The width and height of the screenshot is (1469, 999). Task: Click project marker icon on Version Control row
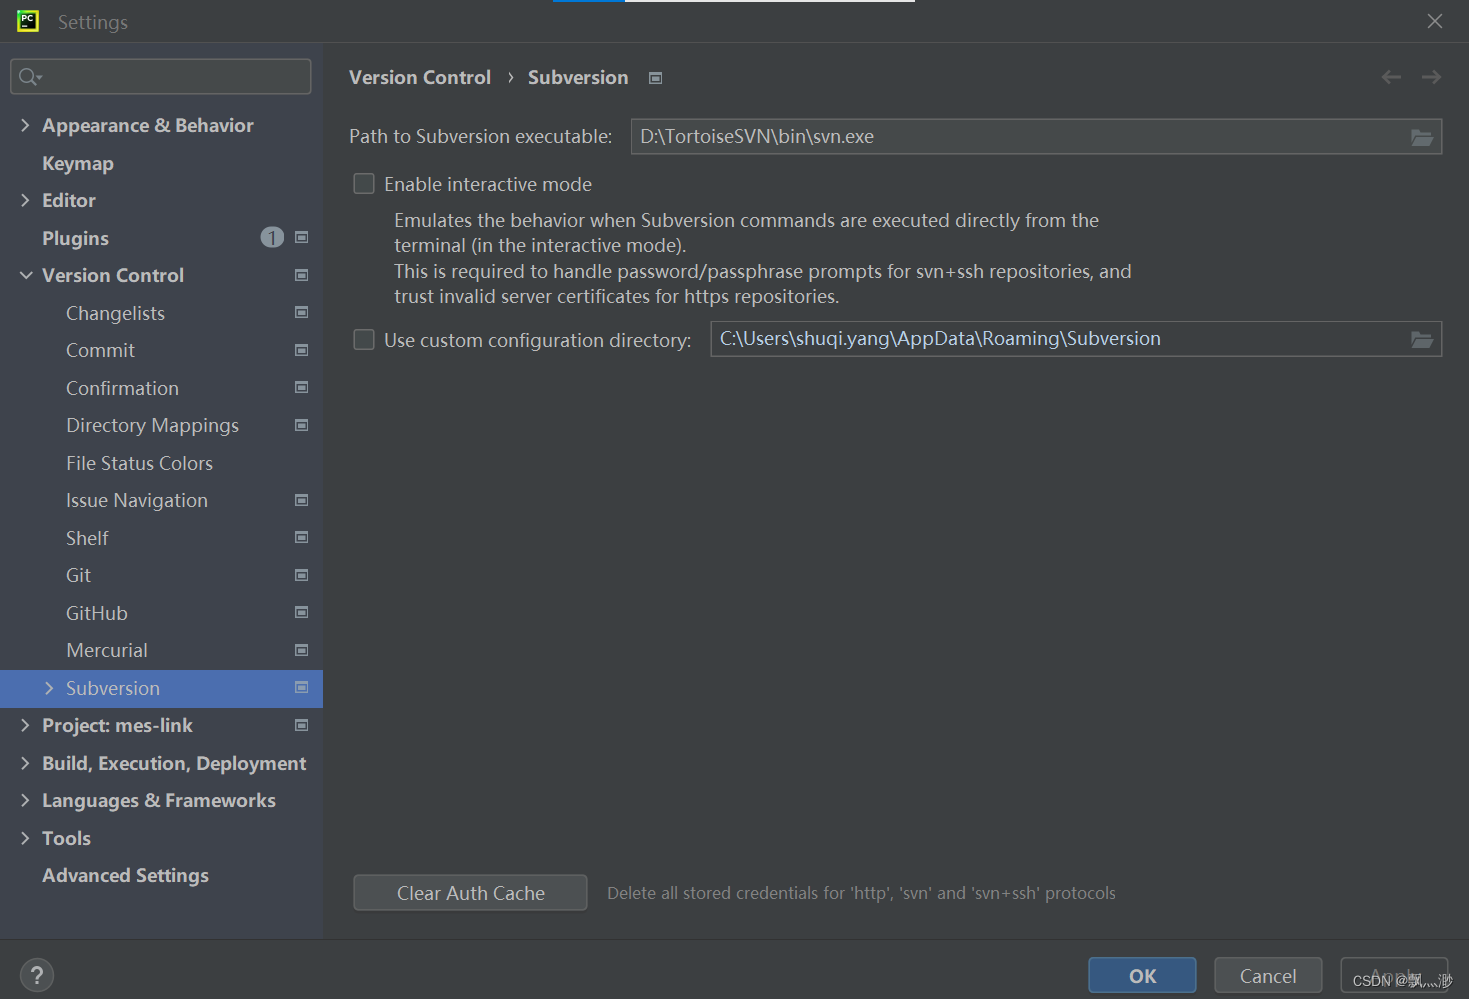coord(302,275)
